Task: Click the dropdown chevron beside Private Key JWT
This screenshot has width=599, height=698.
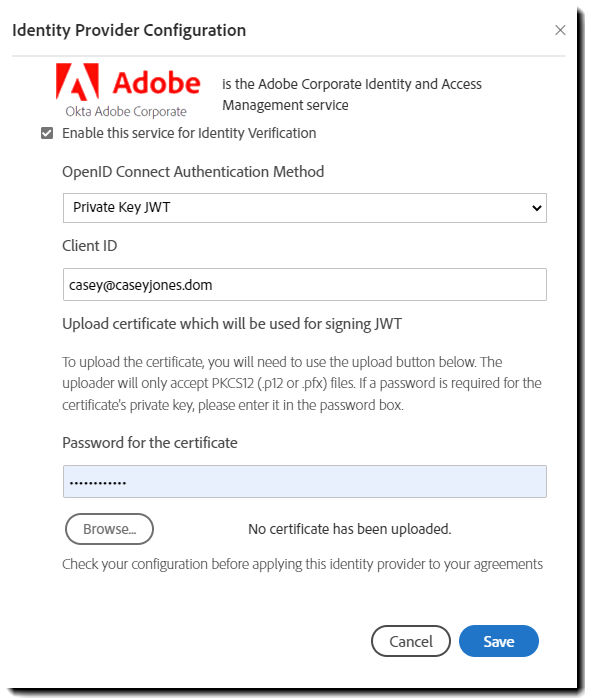Action: click(x=537, y=208)
